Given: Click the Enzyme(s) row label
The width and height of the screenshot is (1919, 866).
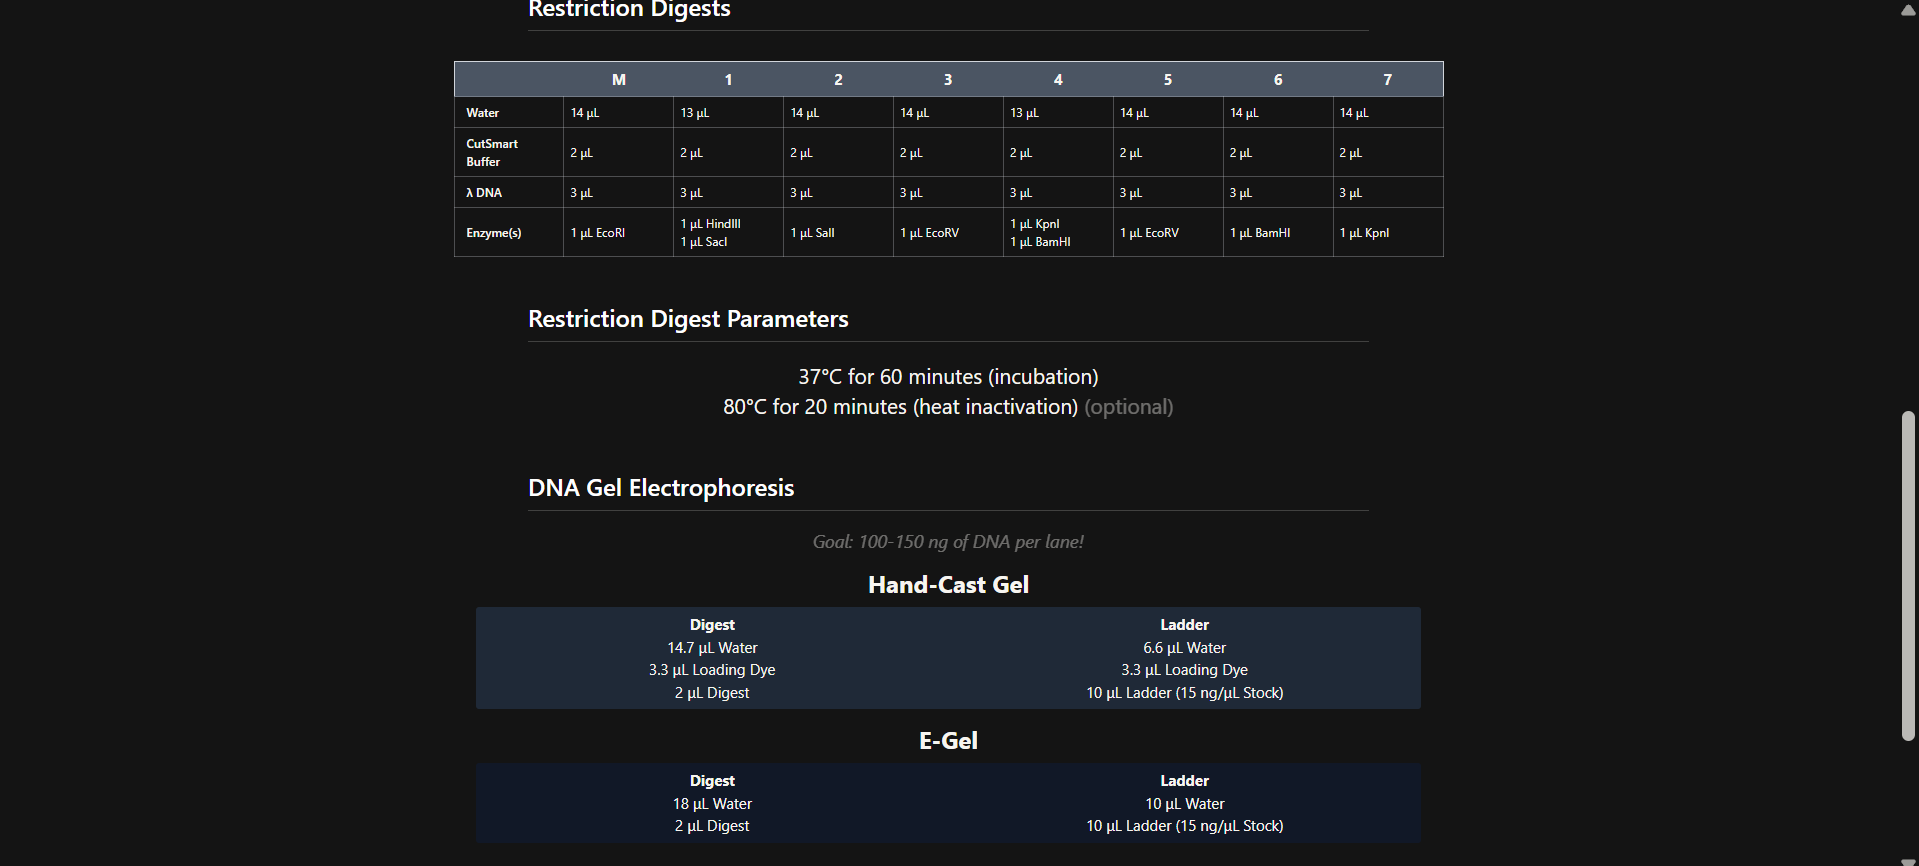Looking at the screenshot, I should 494,233.
